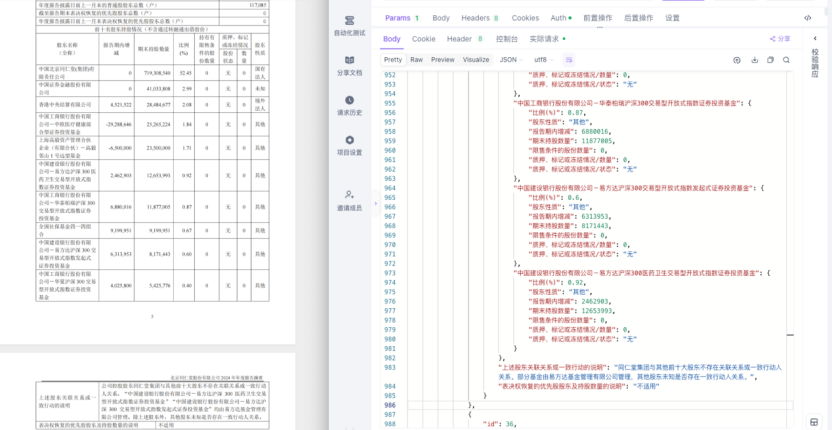Screen dimensions: 832x430
Task: Open the 控制台 response tab
Action: pos(507,39)
